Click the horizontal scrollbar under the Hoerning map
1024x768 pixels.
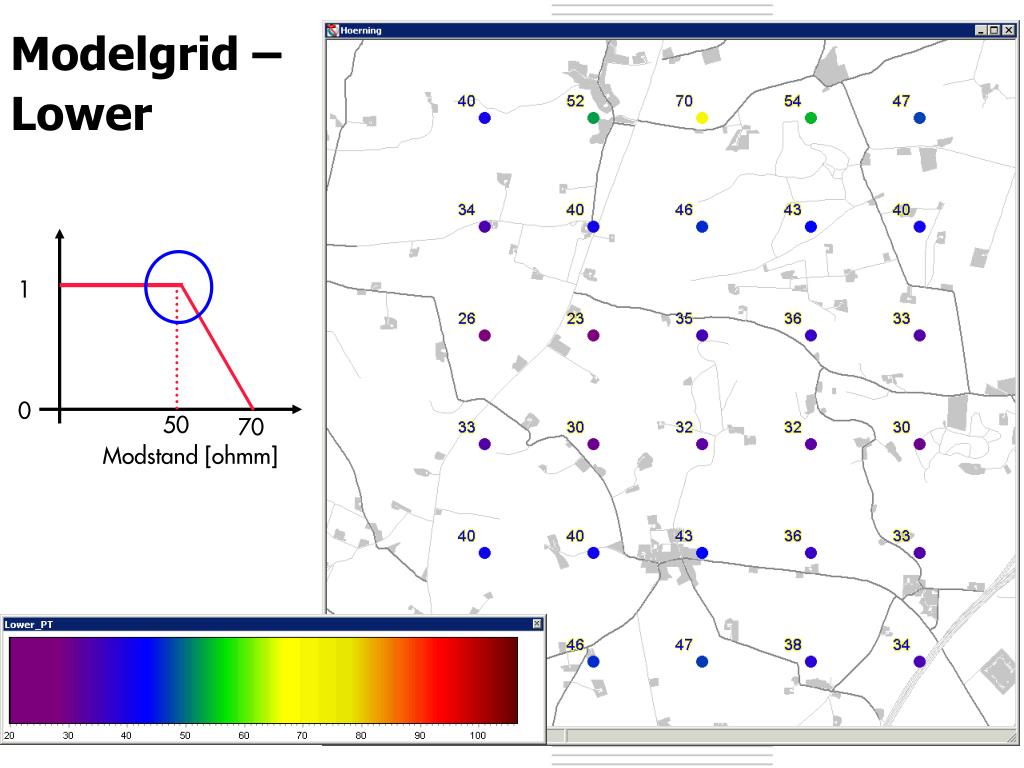tap(780, 736)
